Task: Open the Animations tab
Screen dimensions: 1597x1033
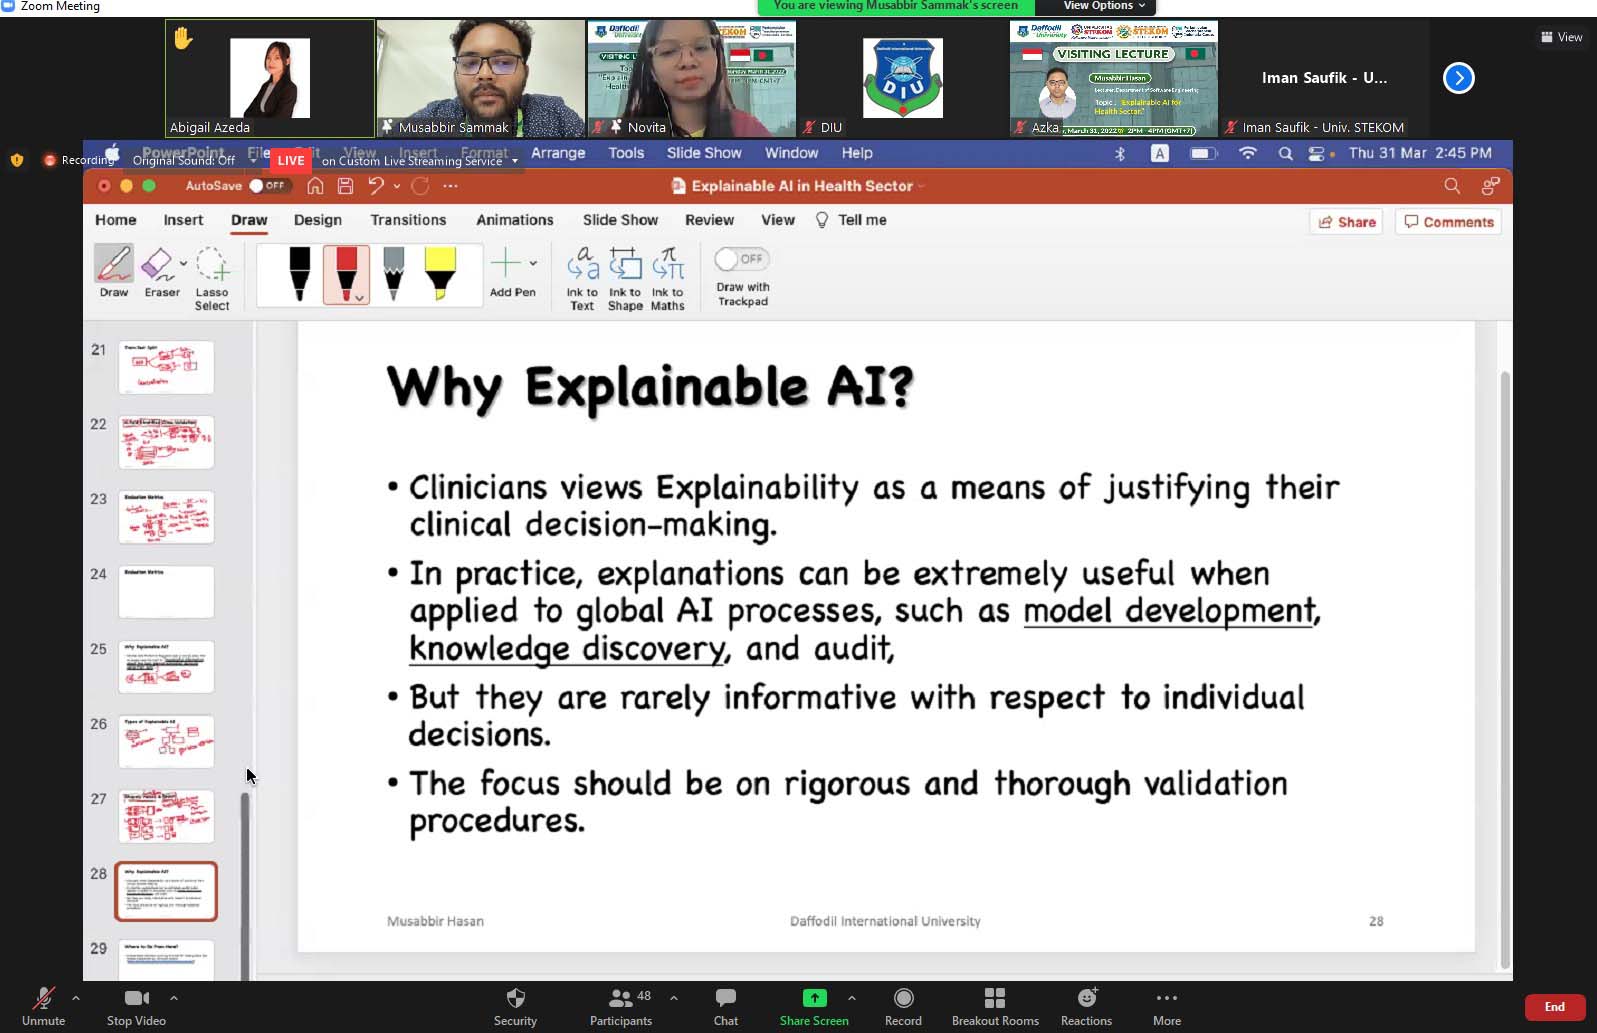Action: (x=515, y=220)
